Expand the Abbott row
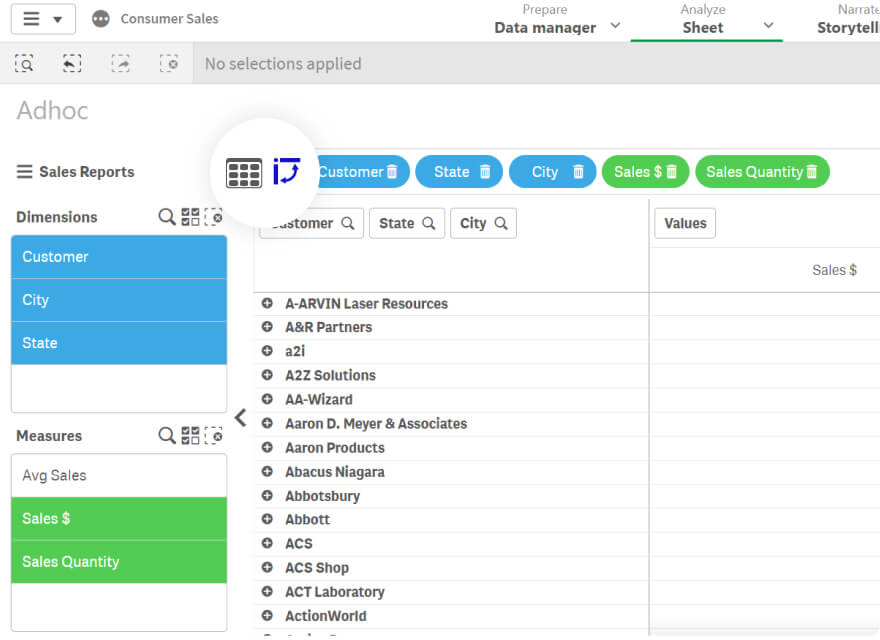880x640 pixels. [x=267, y=519]
